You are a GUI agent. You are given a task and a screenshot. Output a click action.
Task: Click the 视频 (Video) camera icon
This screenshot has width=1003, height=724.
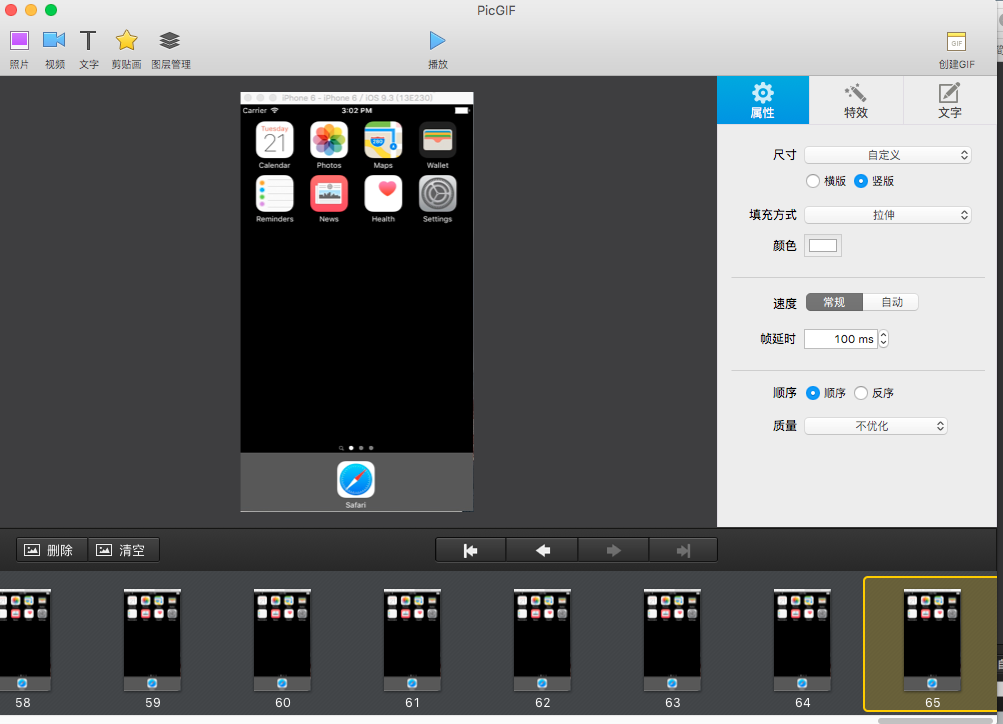[54, 41]
